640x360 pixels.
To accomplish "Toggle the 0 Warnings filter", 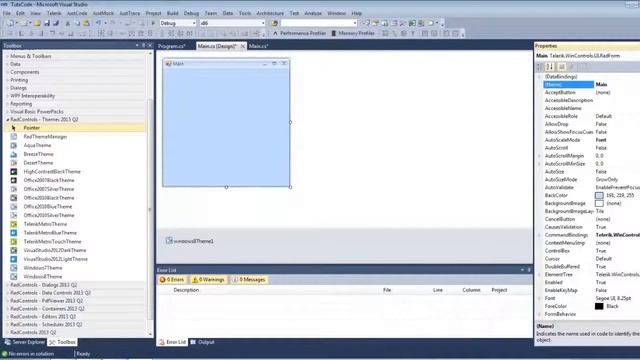I will tap(208, 280).
